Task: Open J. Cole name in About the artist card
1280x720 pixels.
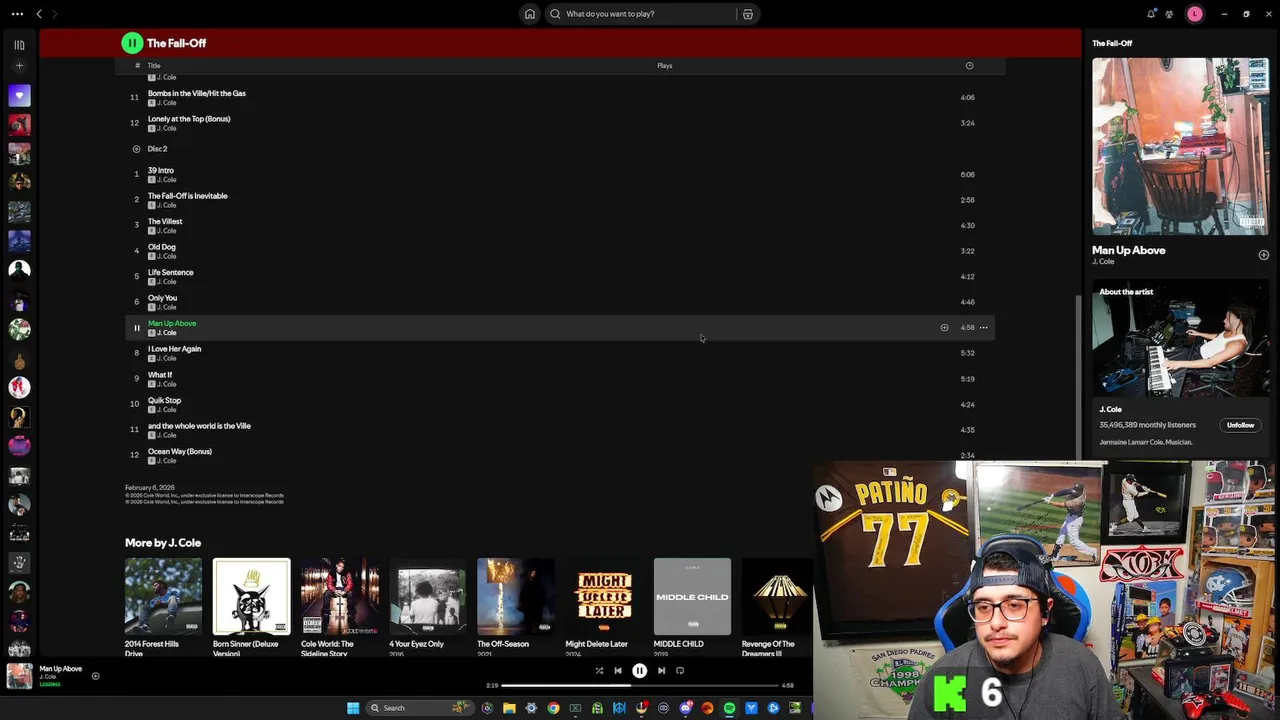Action: (1110, 410)
